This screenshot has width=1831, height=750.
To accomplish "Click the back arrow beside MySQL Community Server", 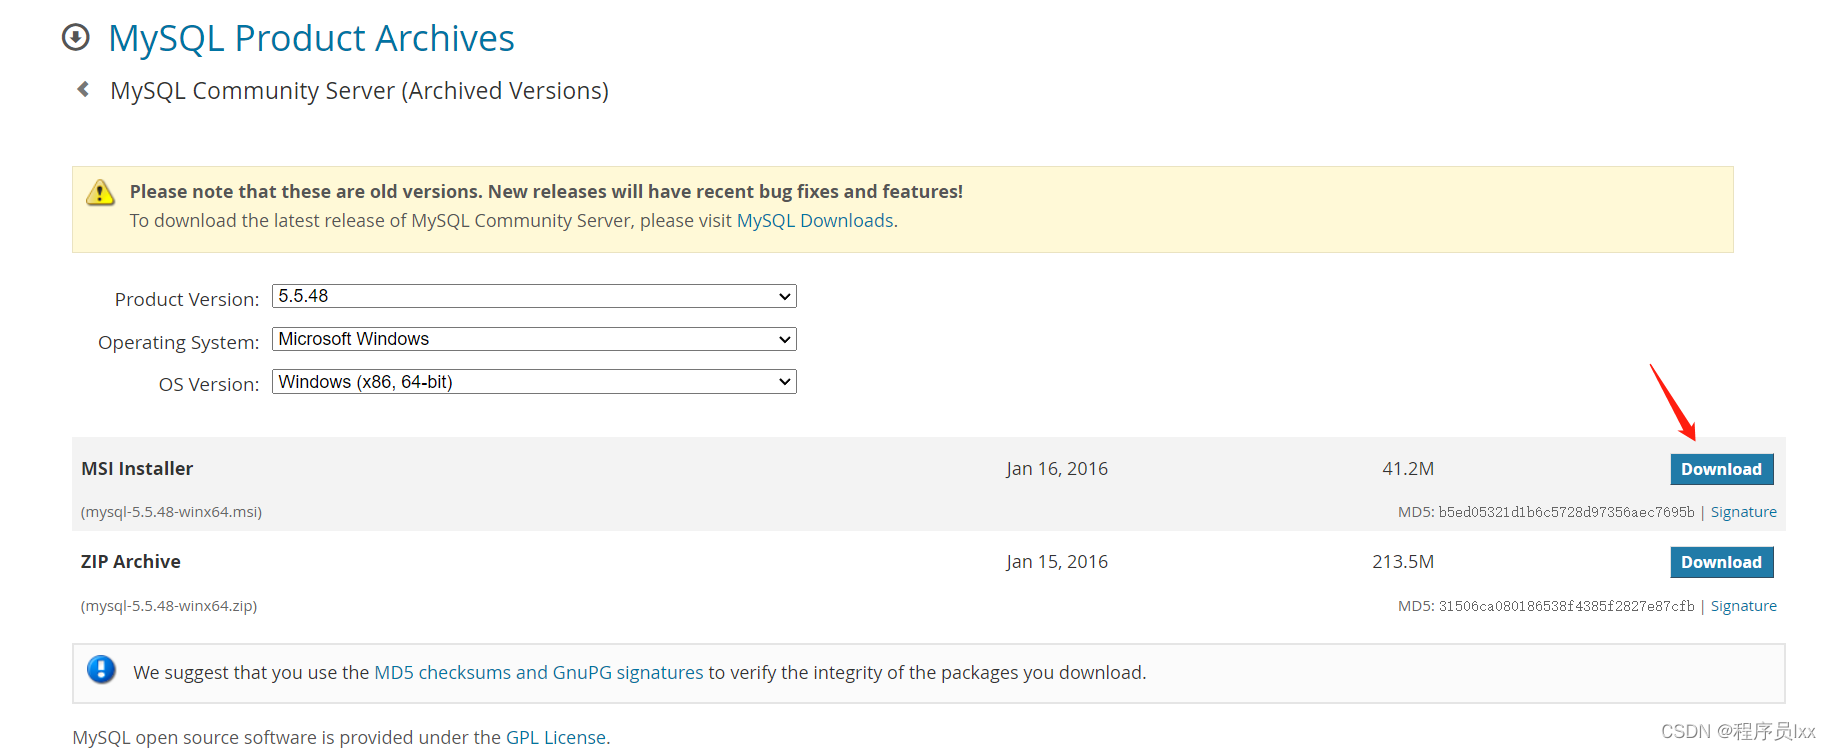I will tap(83, 90).
